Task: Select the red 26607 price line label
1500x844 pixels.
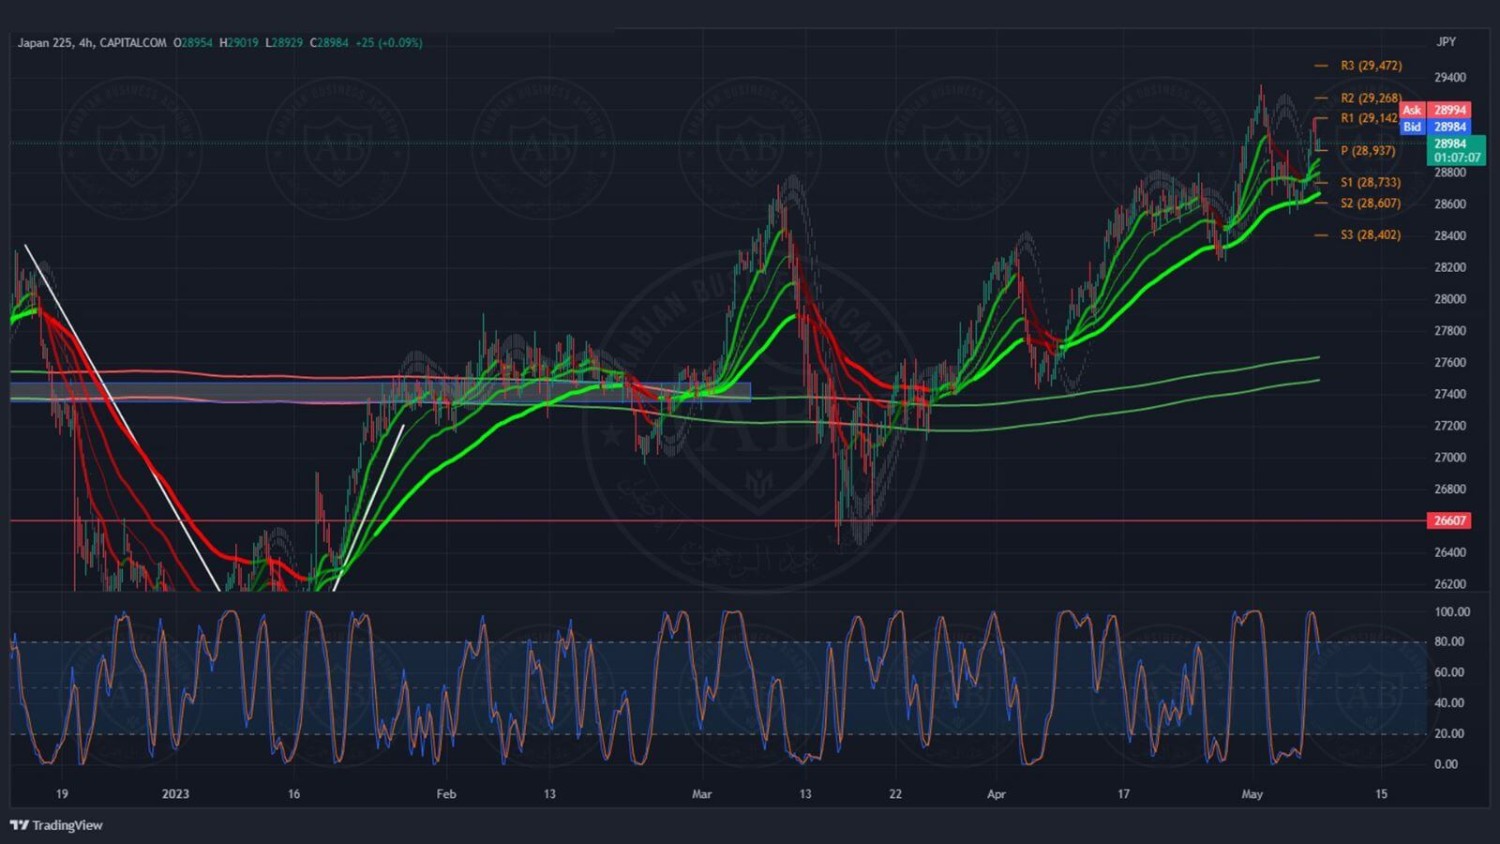Action: click(1449, 521)
